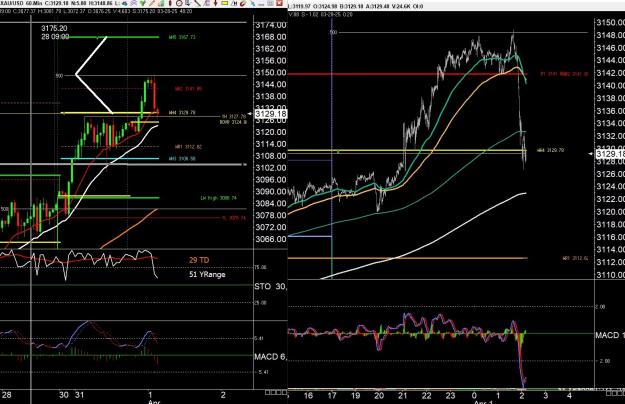Click the red vertical marker toolbar icon
Screen dimensions: 625x404
pos(170,3)
